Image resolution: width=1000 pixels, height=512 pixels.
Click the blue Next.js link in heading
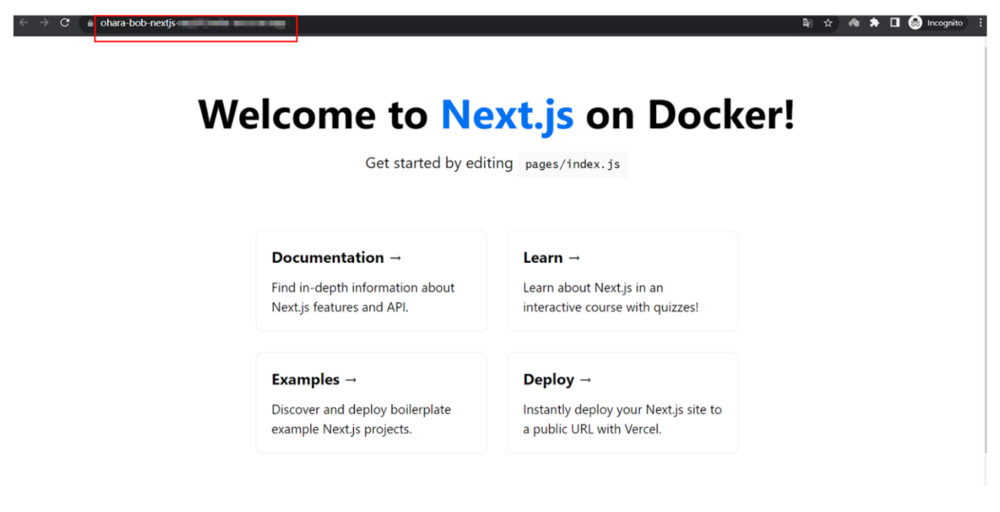(507, 115)
